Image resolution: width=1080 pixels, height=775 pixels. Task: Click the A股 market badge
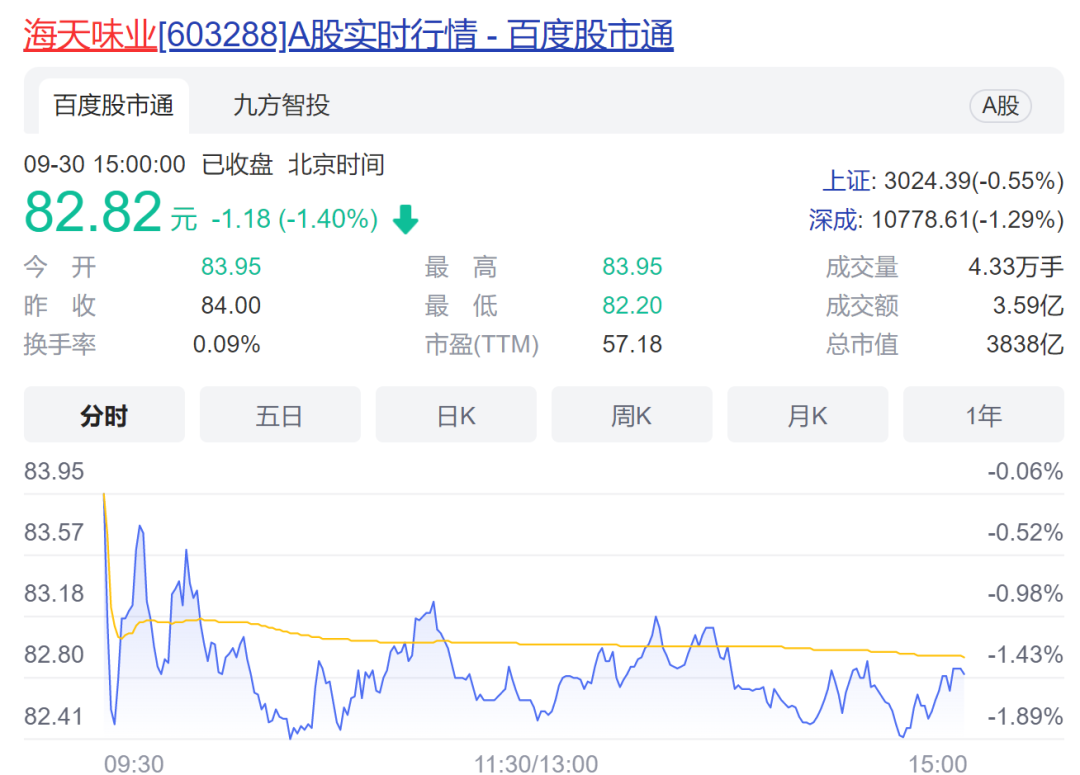(1000, 106)
